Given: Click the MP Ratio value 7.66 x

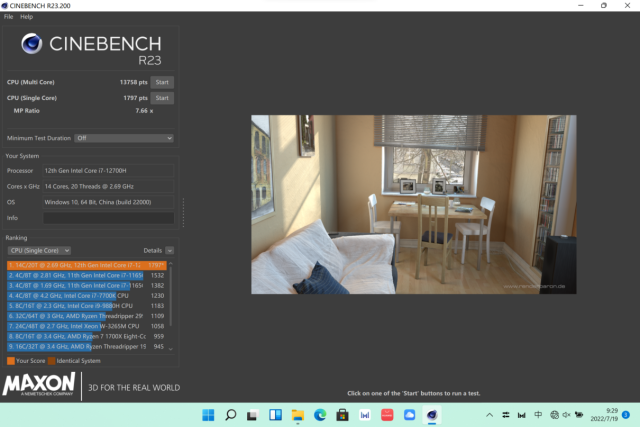Looking at the screenshot, I should click(144, 111).
